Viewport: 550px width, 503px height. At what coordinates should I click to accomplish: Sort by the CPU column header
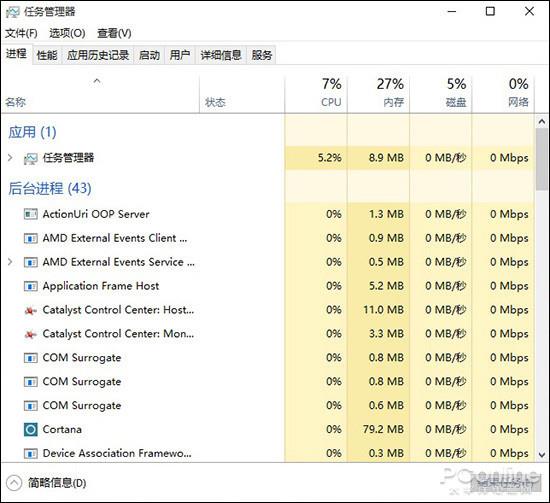tap(316, 94)
